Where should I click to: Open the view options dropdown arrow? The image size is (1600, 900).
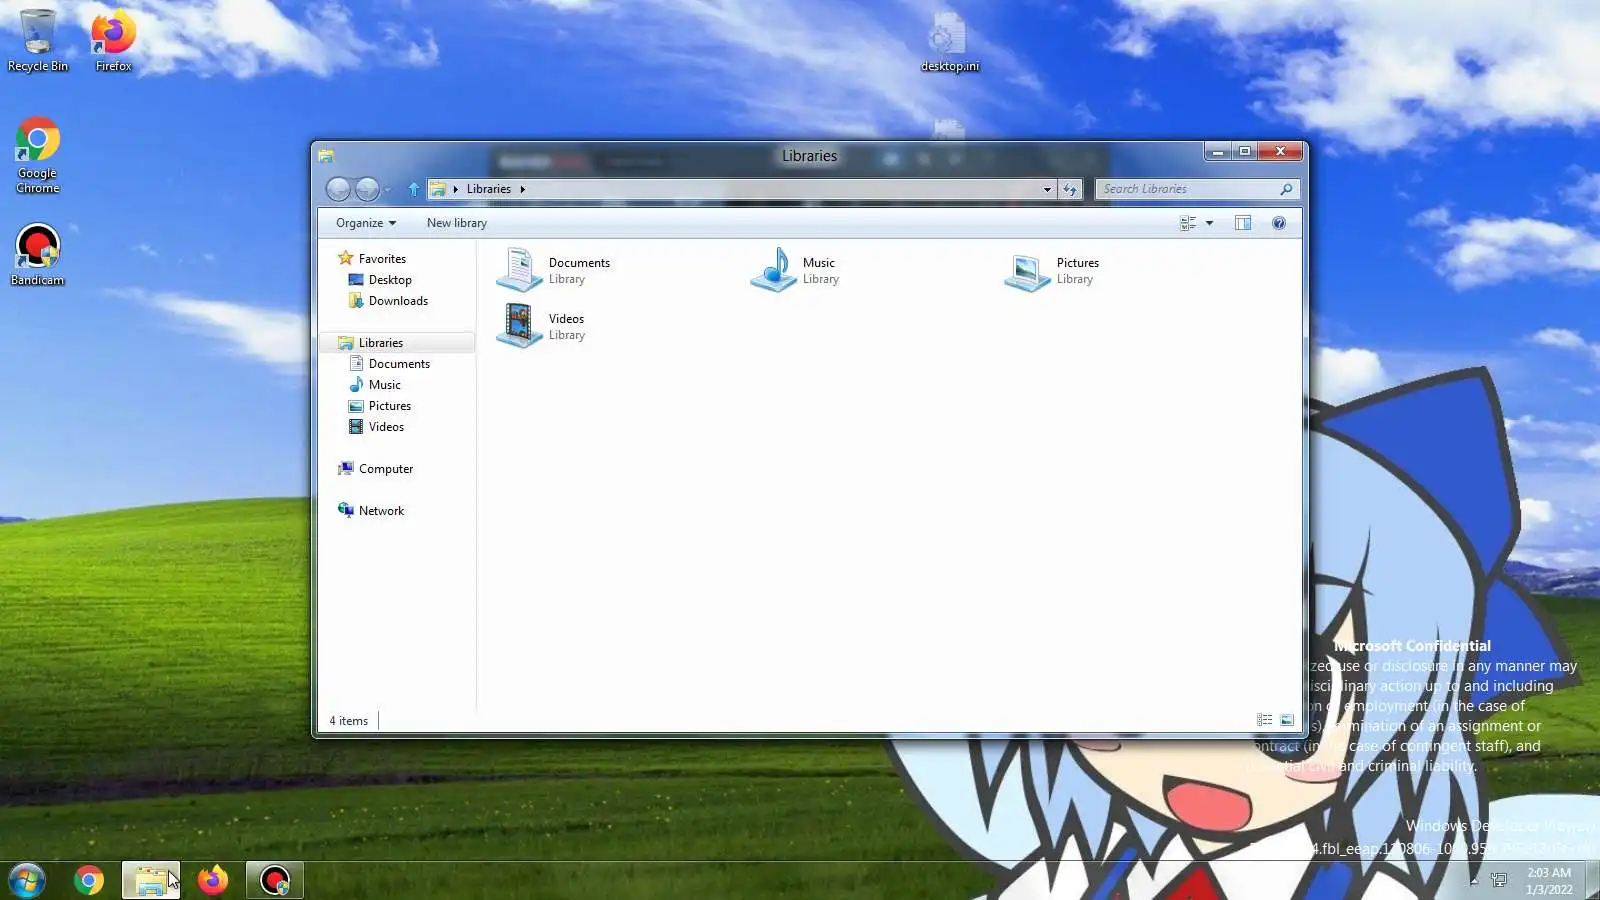click(x=1209, y=223)
